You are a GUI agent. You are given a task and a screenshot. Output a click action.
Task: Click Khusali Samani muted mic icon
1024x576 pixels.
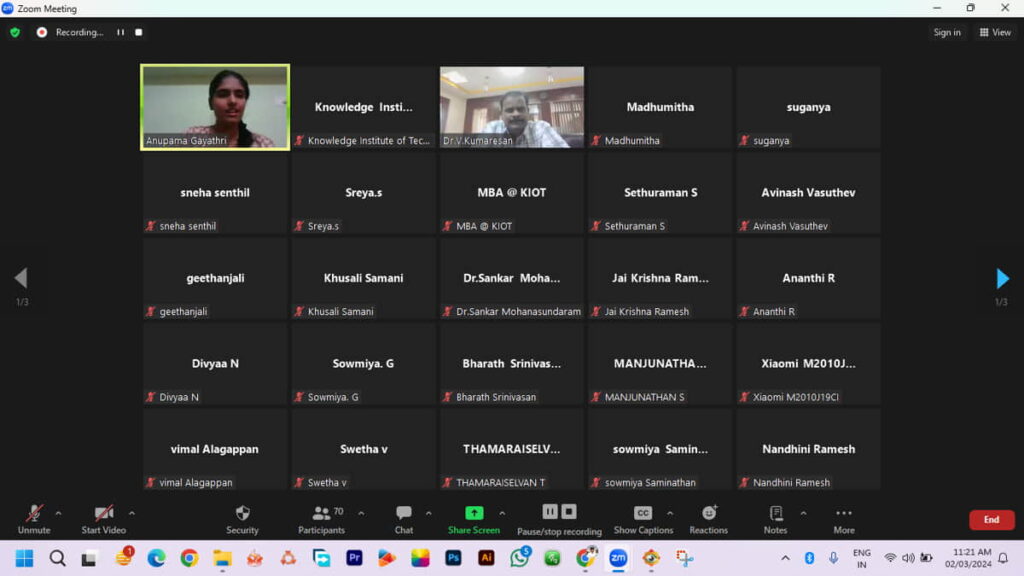click(x=299, y=312)
